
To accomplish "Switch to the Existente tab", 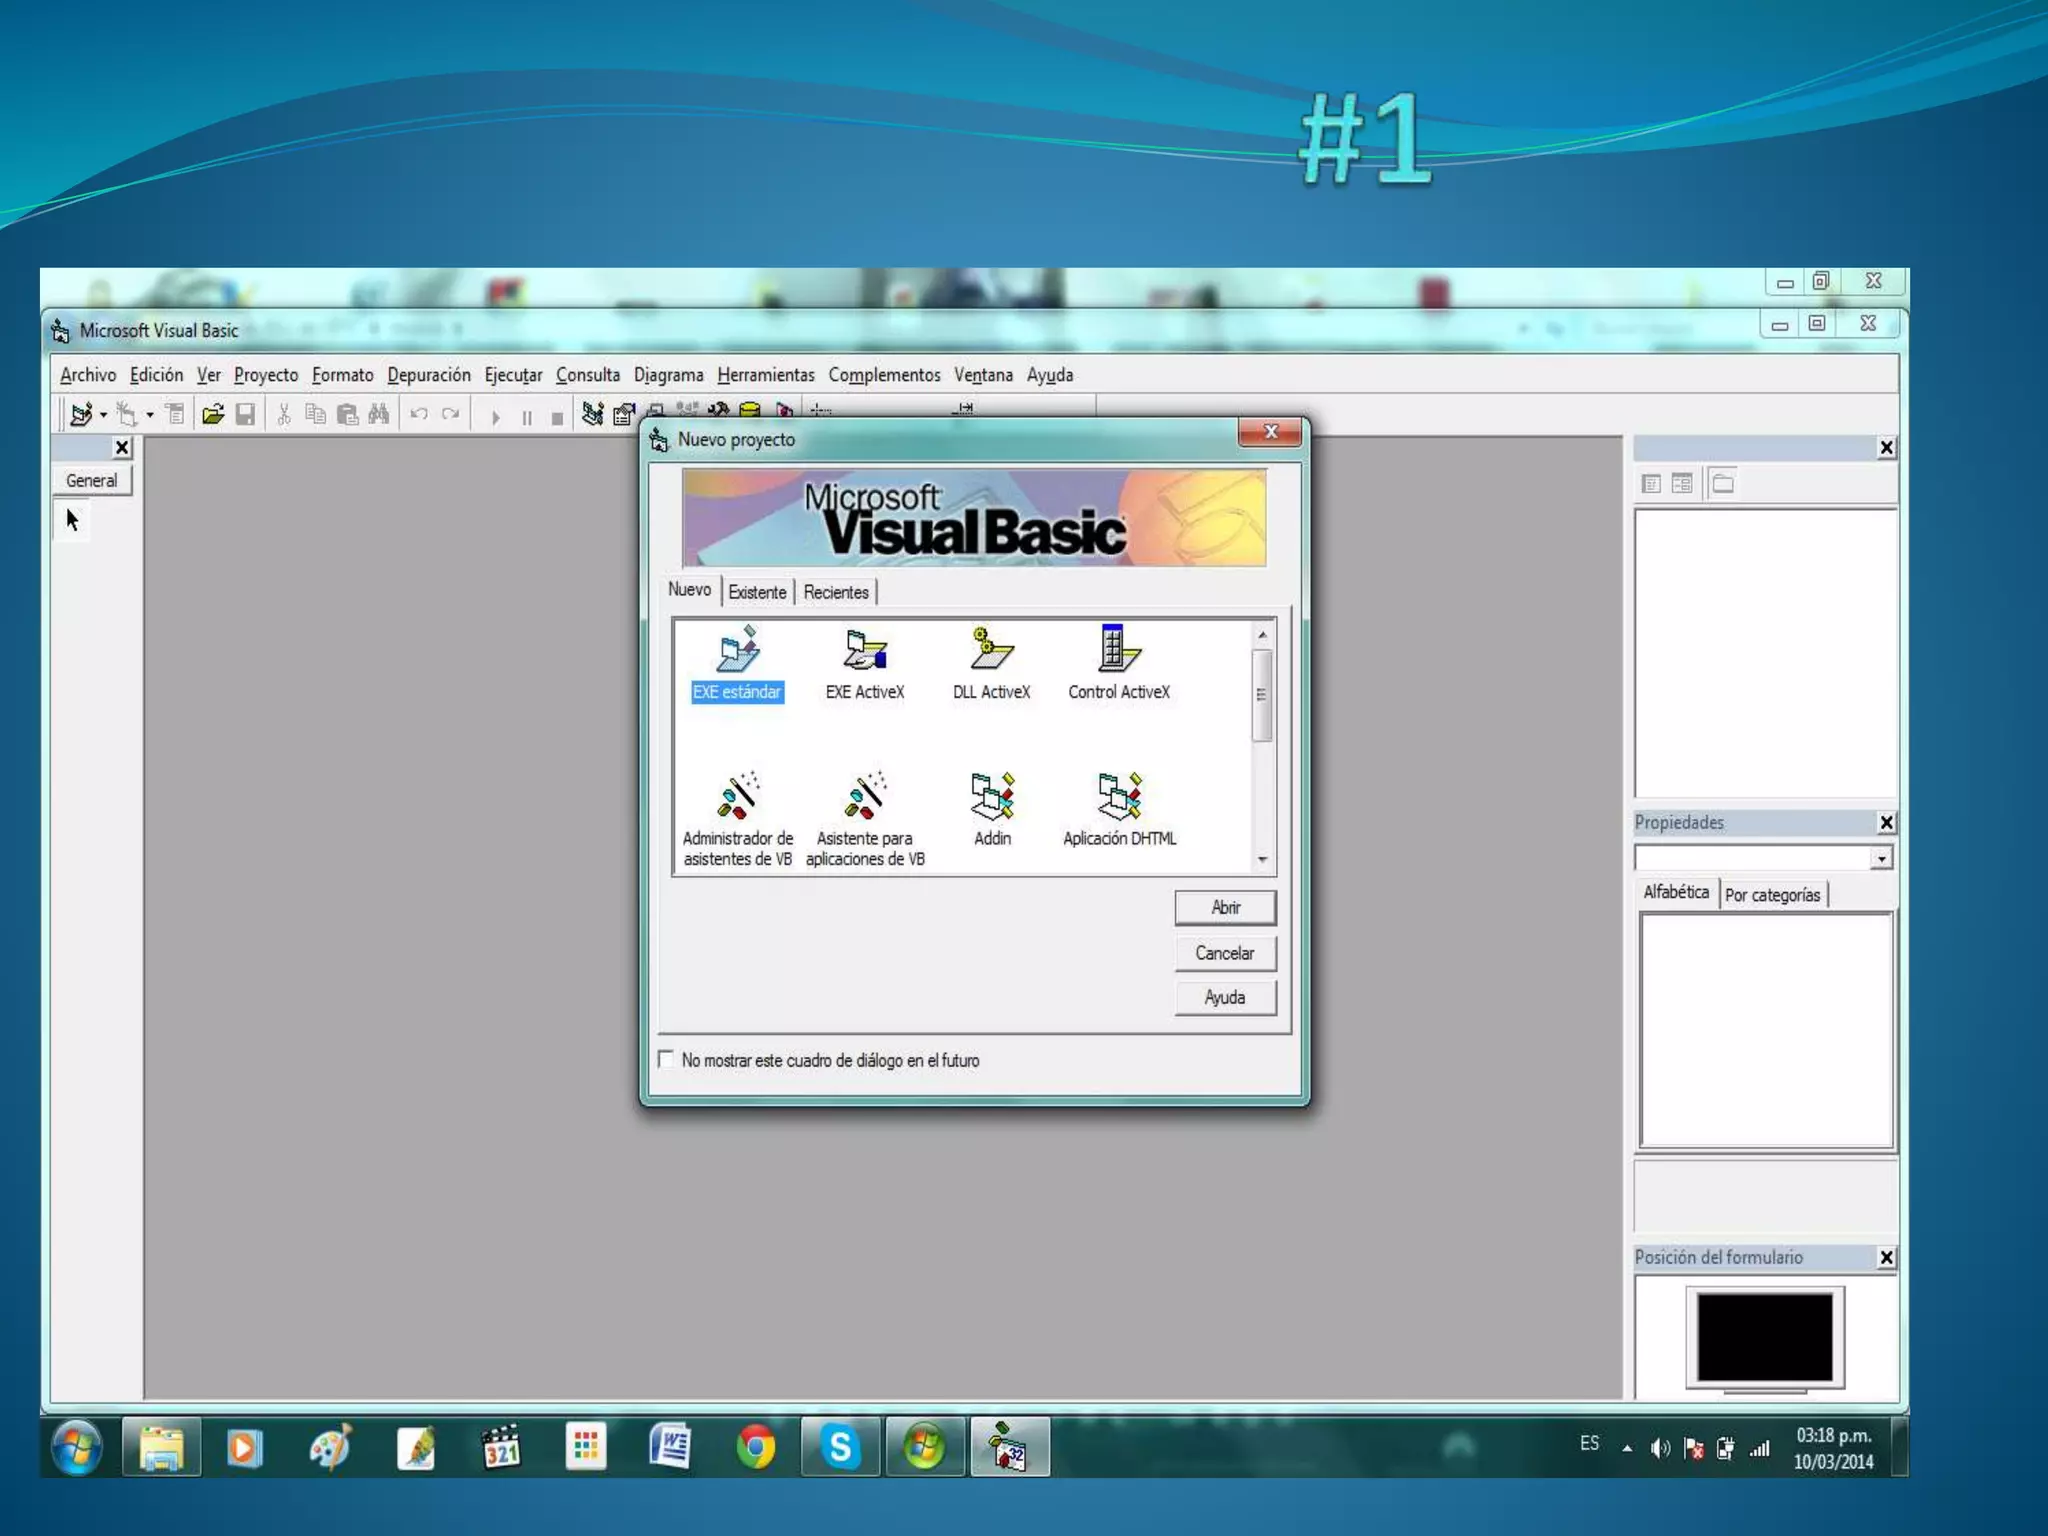I will 757,592.
